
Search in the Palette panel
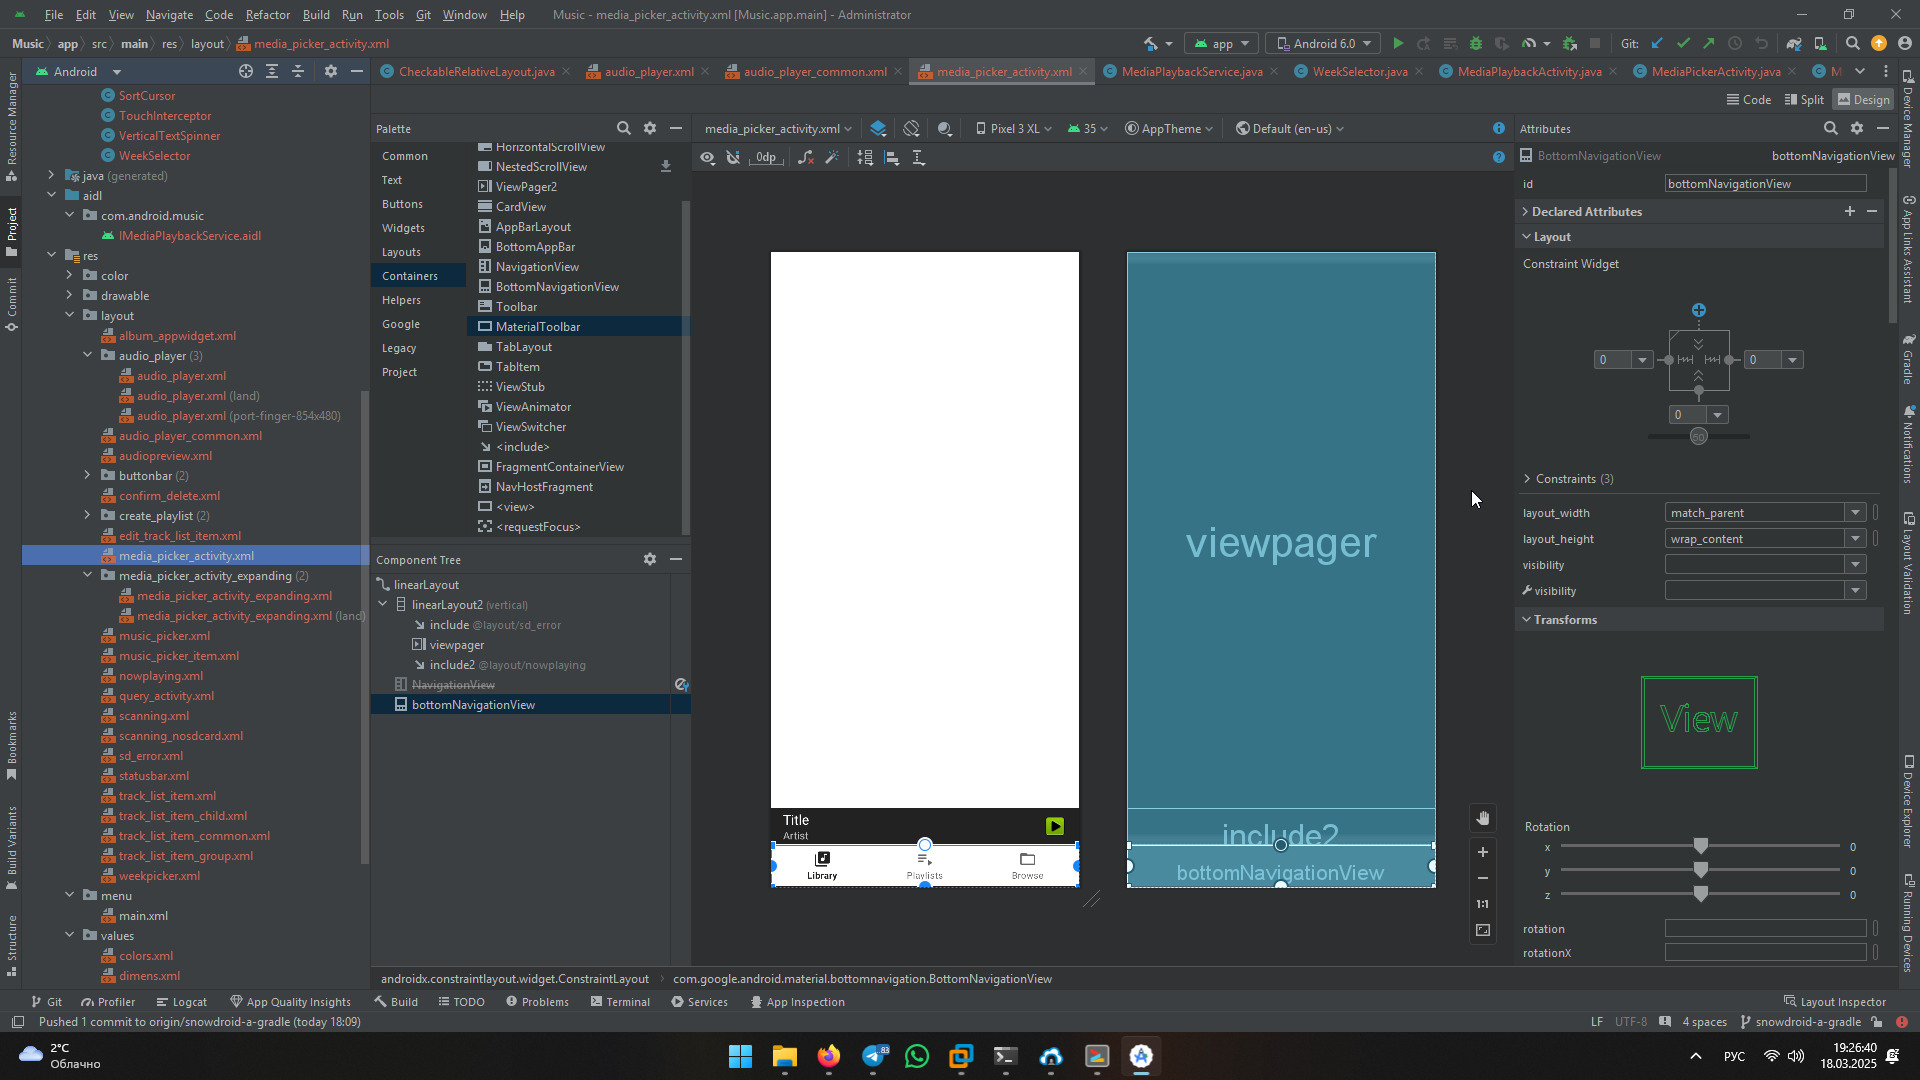tap(624, 129)
